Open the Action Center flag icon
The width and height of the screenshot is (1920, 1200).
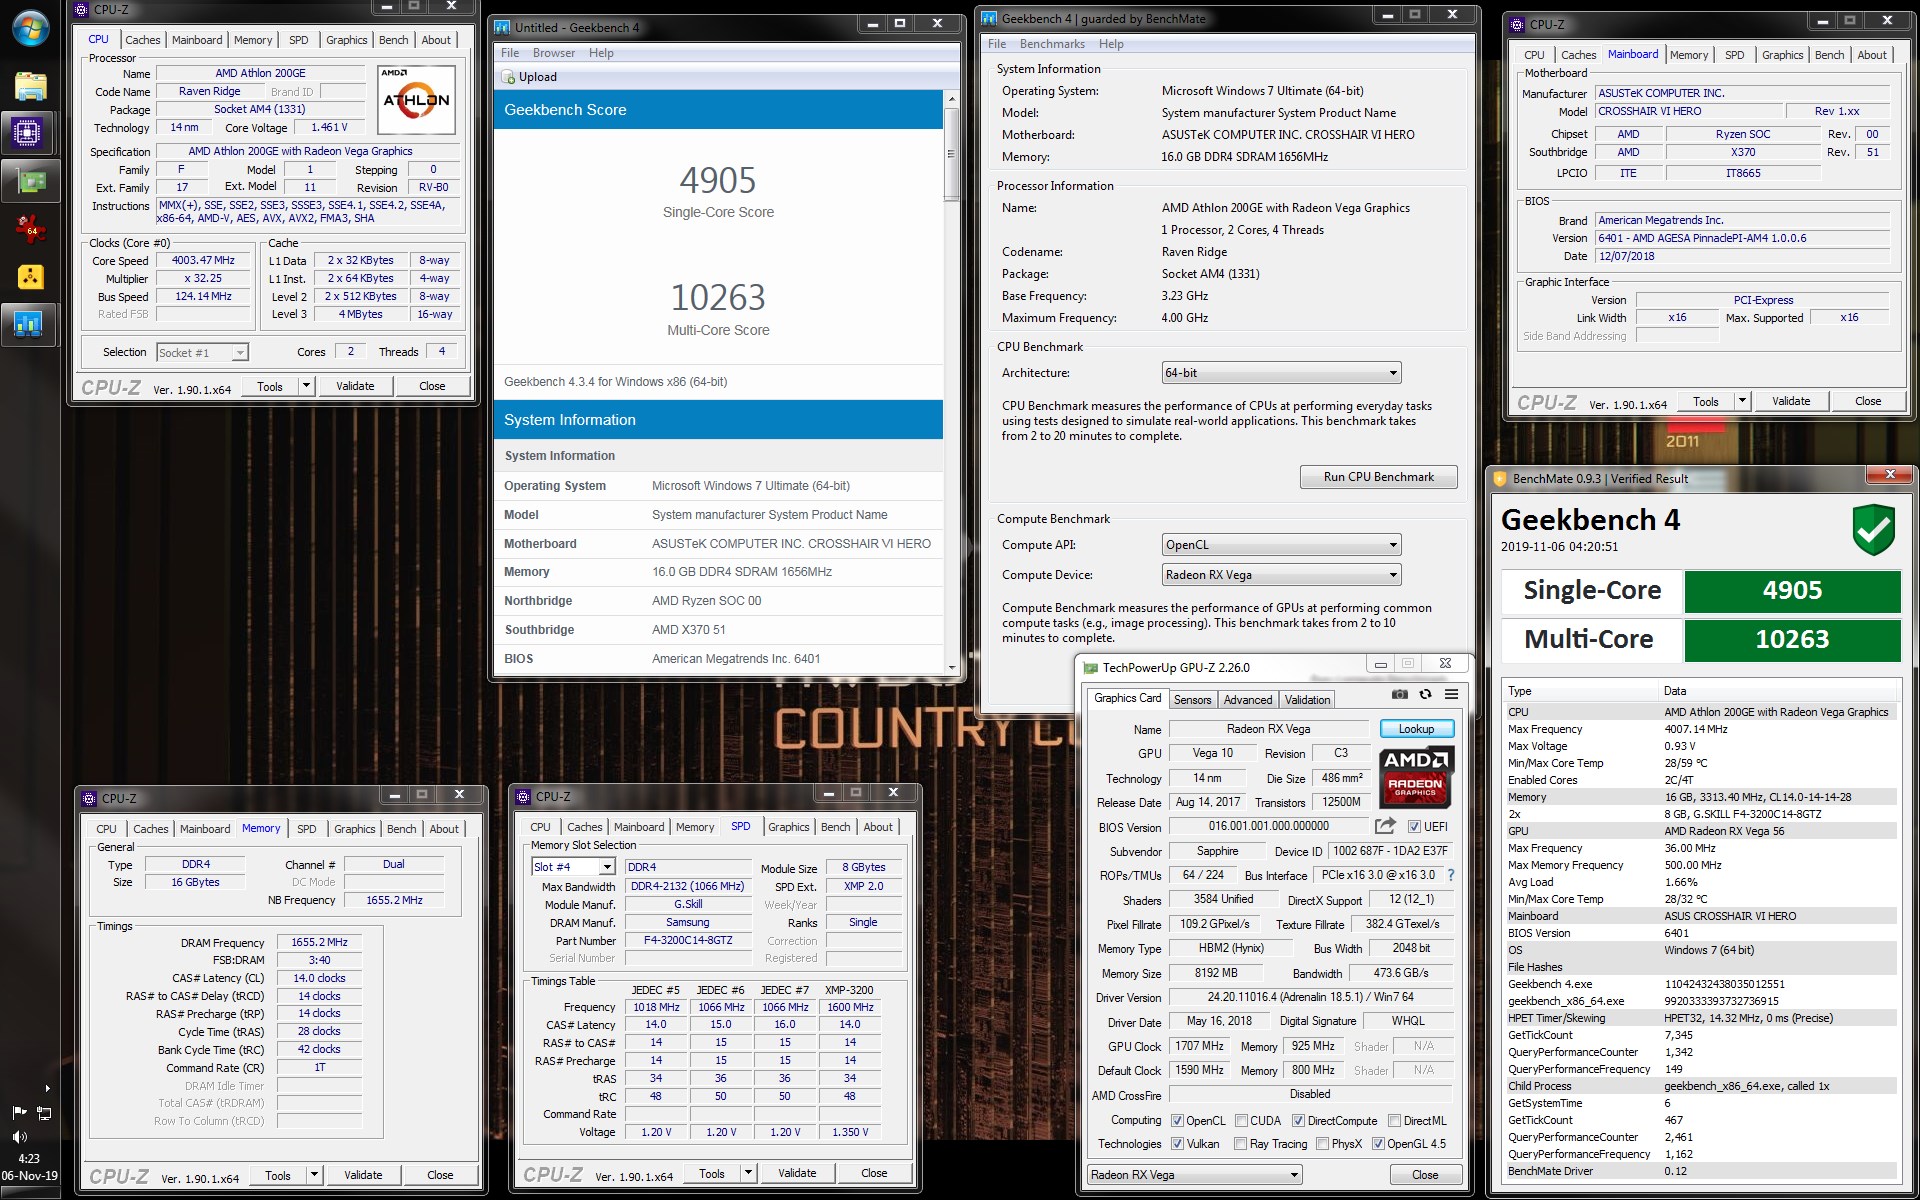pyautogui.click(x=18, y=1112)
